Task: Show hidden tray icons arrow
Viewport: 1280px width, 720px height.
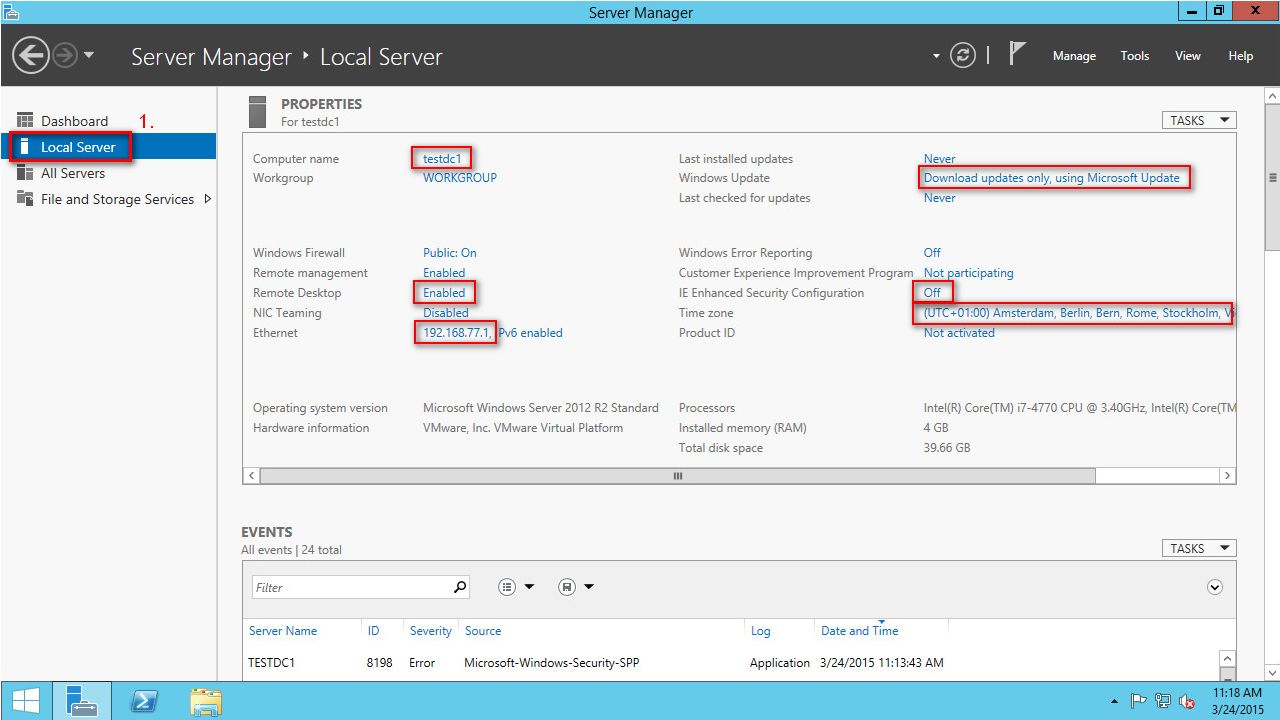Action: click(x=1115, y=702)
